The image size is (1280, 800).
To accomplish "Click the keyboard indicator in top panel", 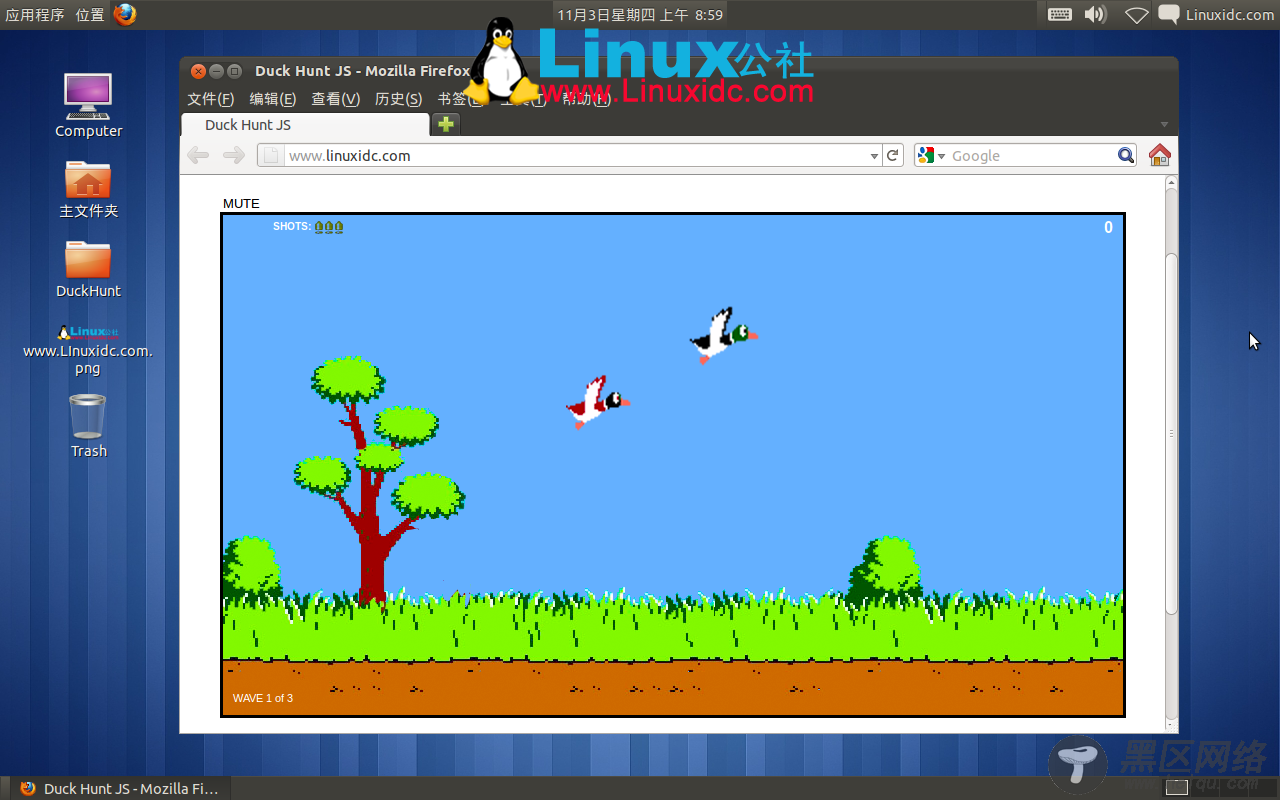I will [x=1060, y=14].
